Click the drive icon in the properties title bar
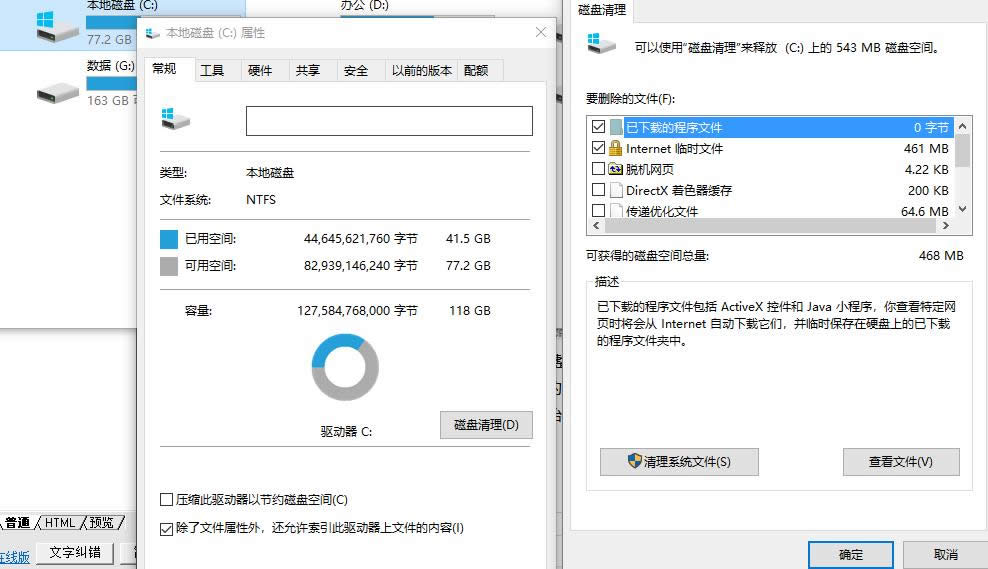 coord(152,33)
